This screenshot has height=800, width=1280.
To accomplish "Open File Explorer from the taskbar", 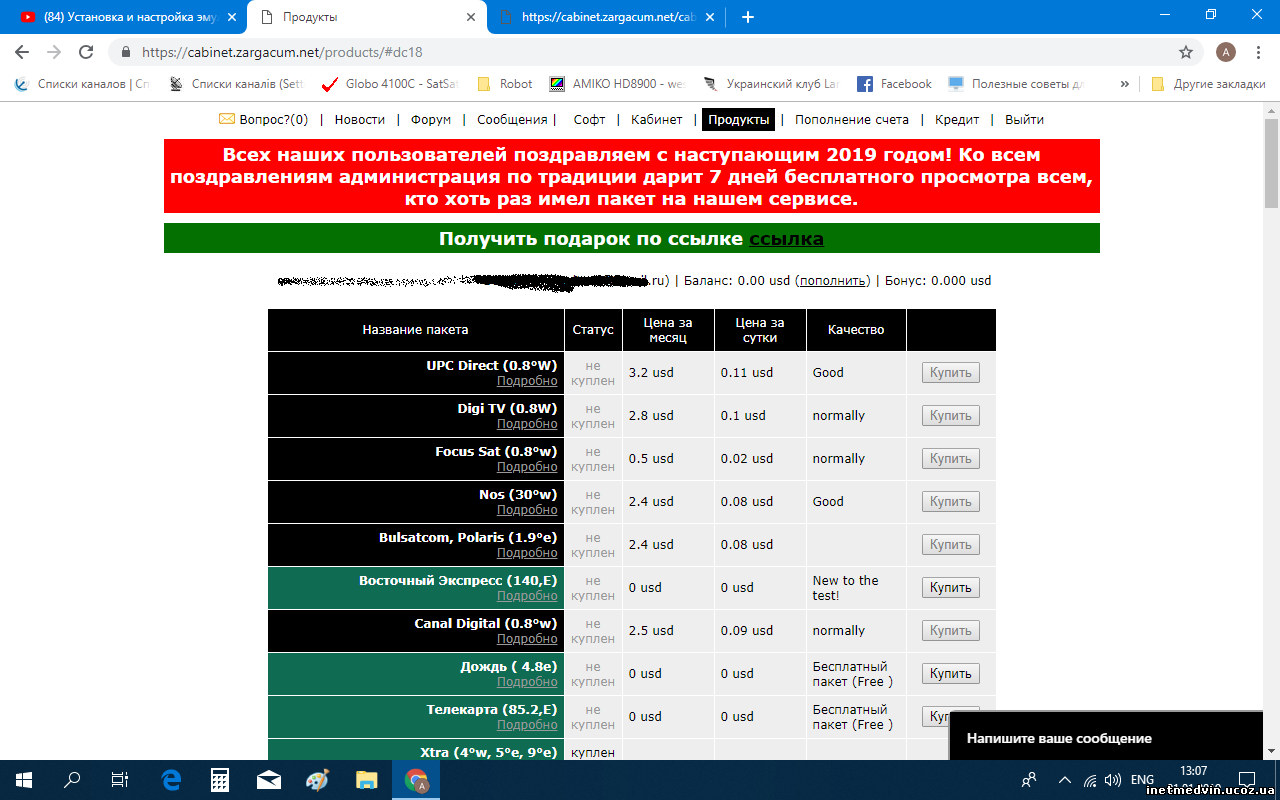I will 367,780.
